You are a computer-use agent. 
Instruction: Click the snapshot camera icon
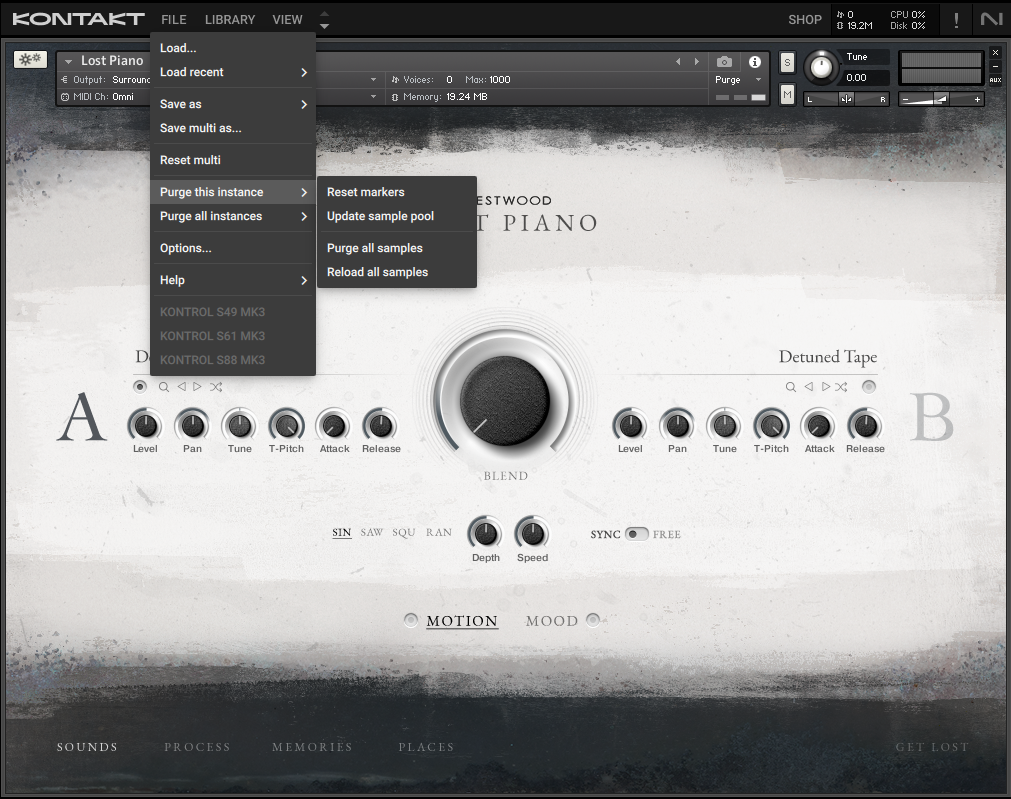click(x=724, y=62)
